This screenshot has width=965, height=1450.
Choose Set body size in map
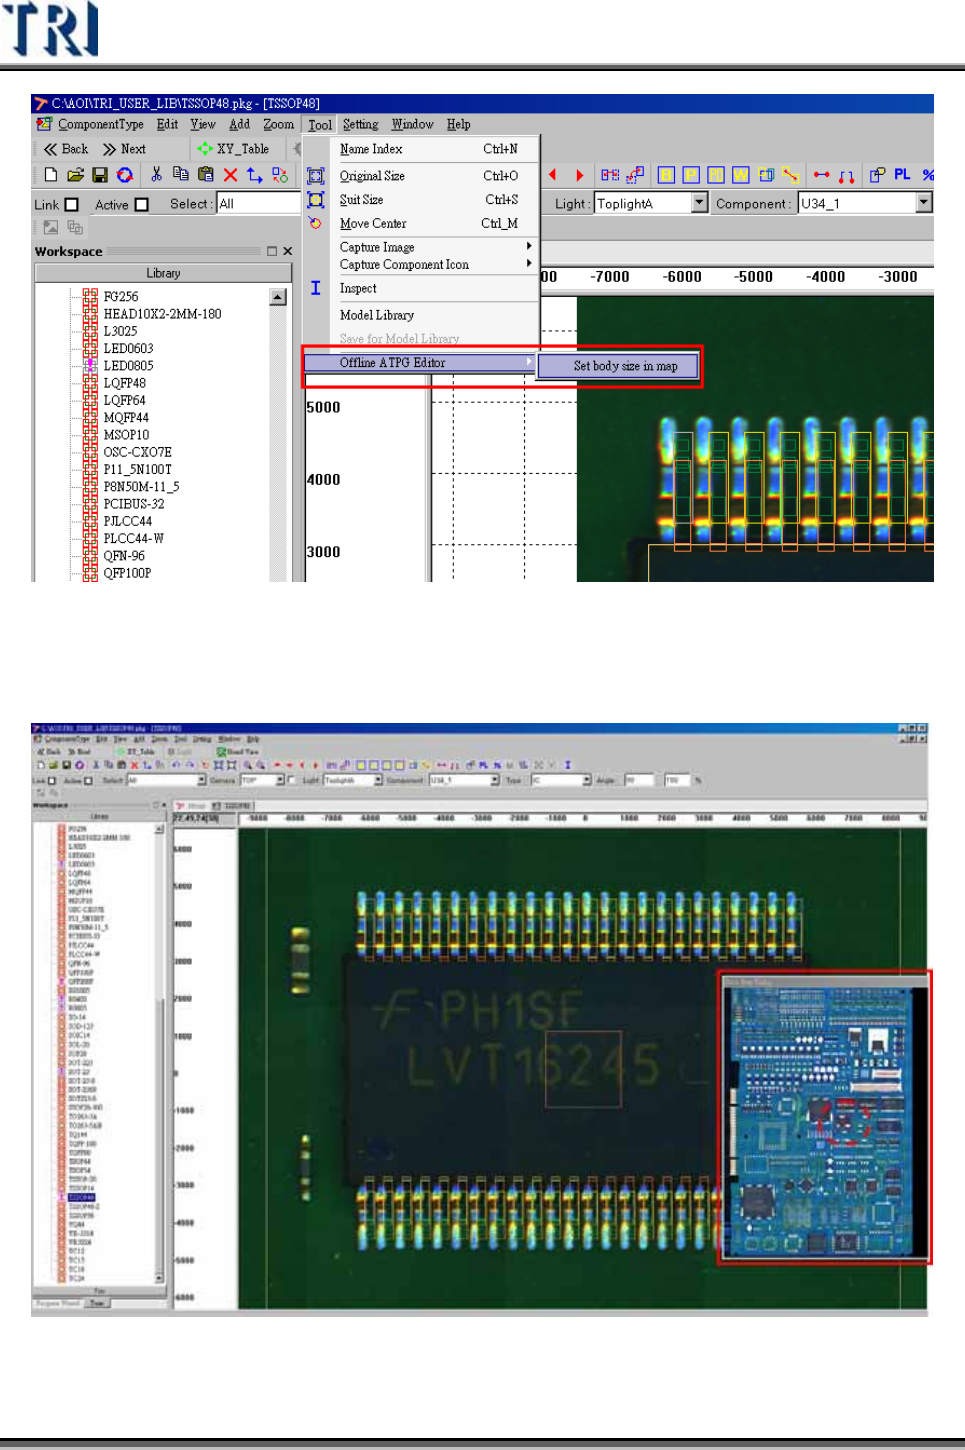pos(625,366)
